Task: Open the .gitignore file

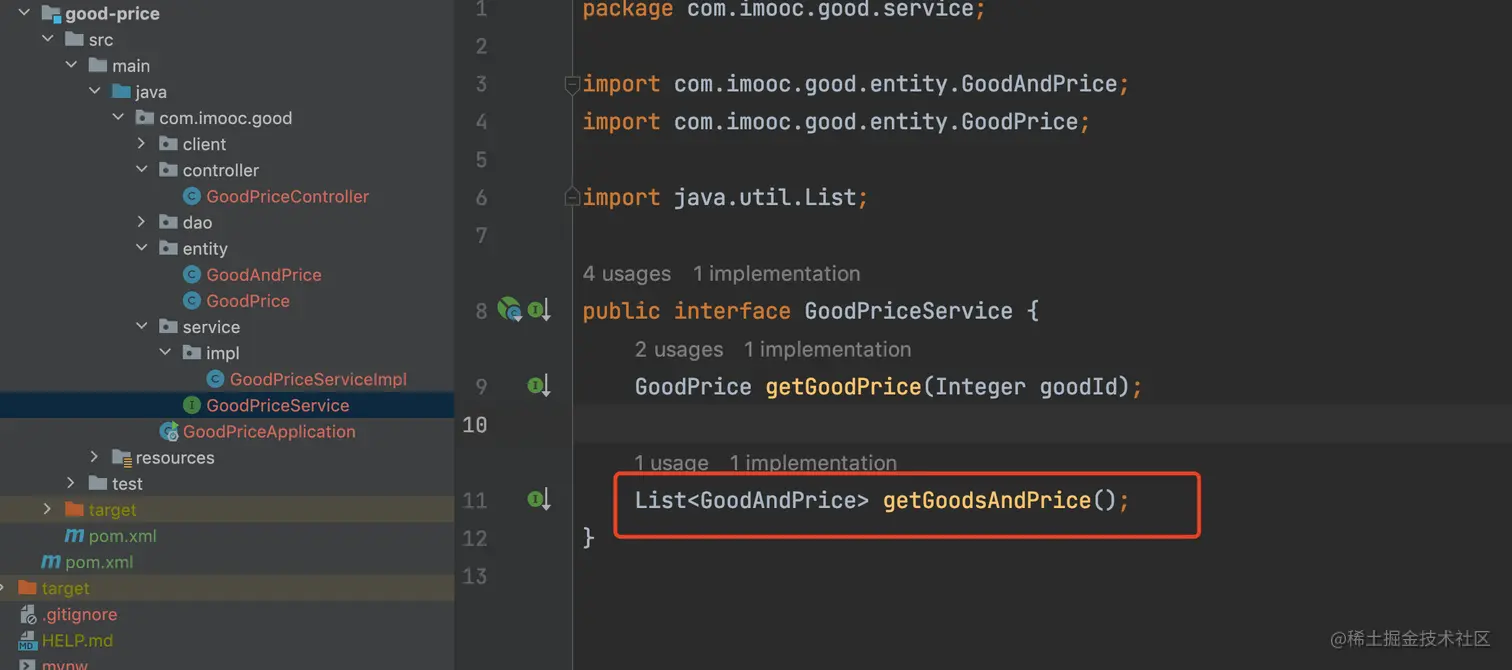Action: tap(80, 614)
